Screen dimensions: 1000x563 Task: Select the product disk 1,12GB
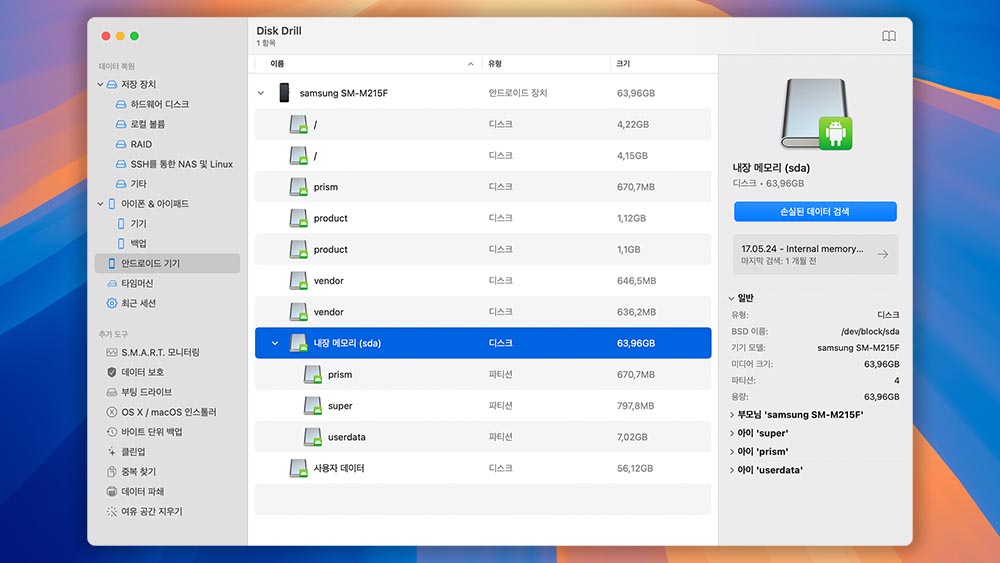pos(483,218)
